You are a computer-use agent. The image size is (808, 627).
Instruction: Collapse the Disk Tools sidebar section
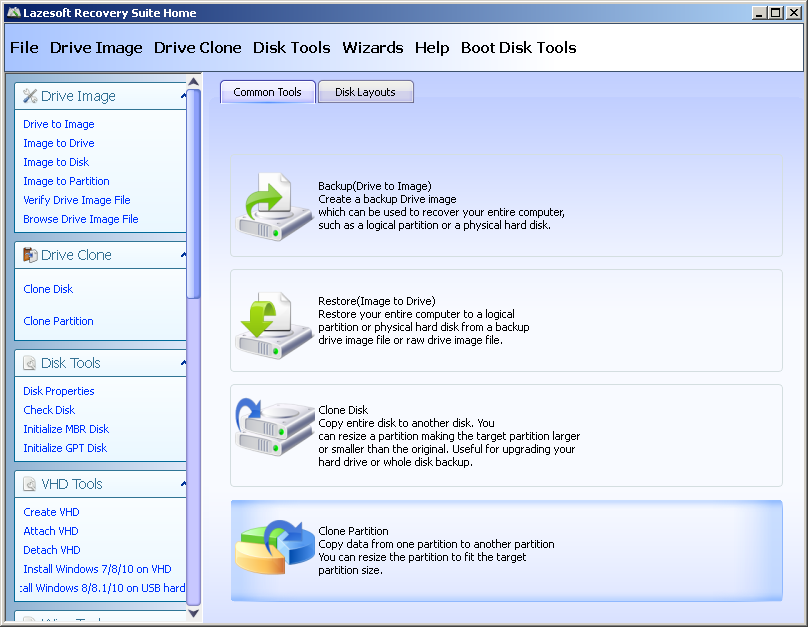click(x=182, y=363)
